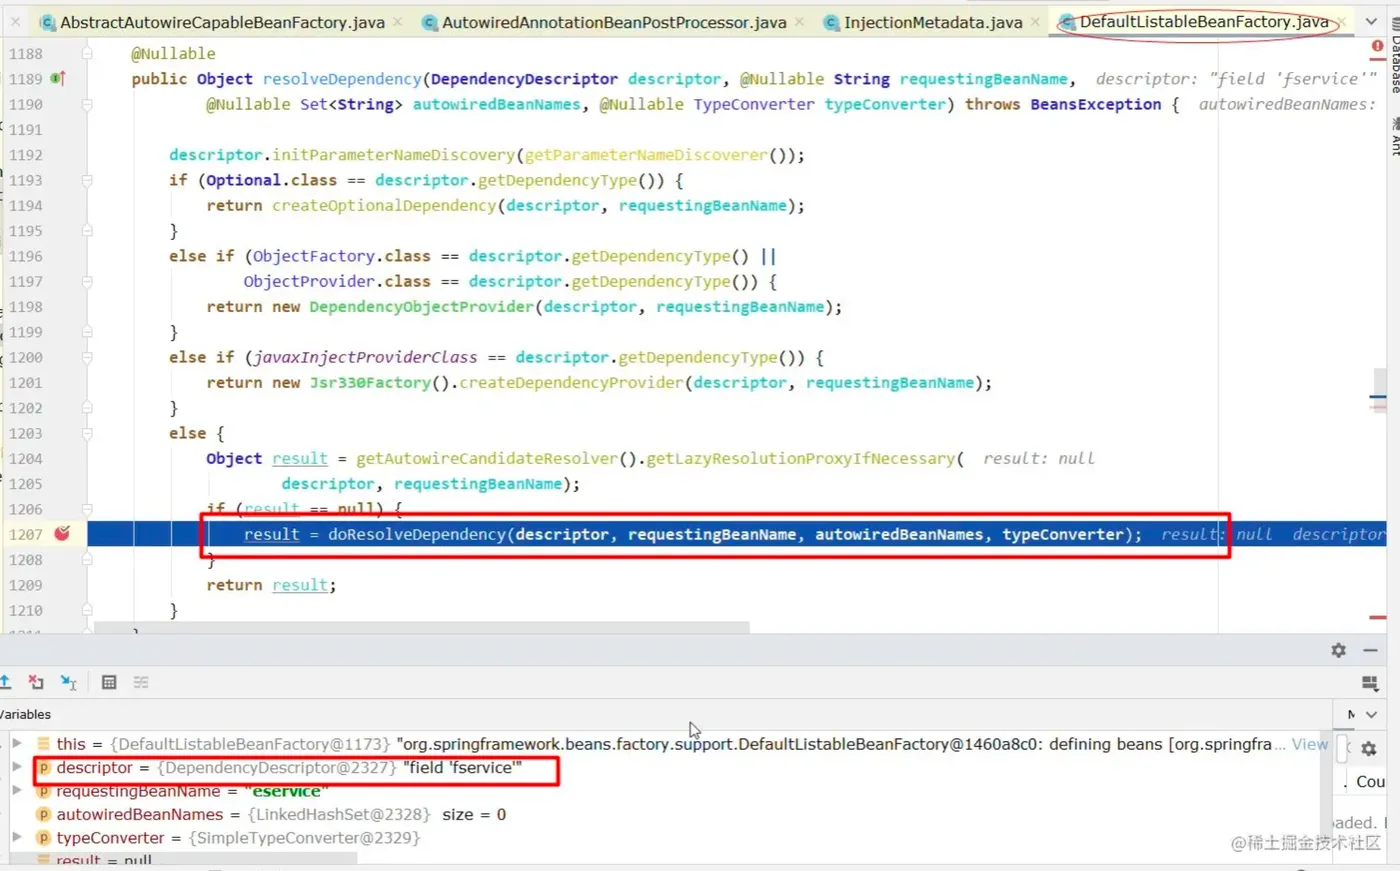Image resolution: width=1400 pixels, height=871 pixels.
Task: Click the Variables panel horizontal scrollbar
Action: (182, 858)
